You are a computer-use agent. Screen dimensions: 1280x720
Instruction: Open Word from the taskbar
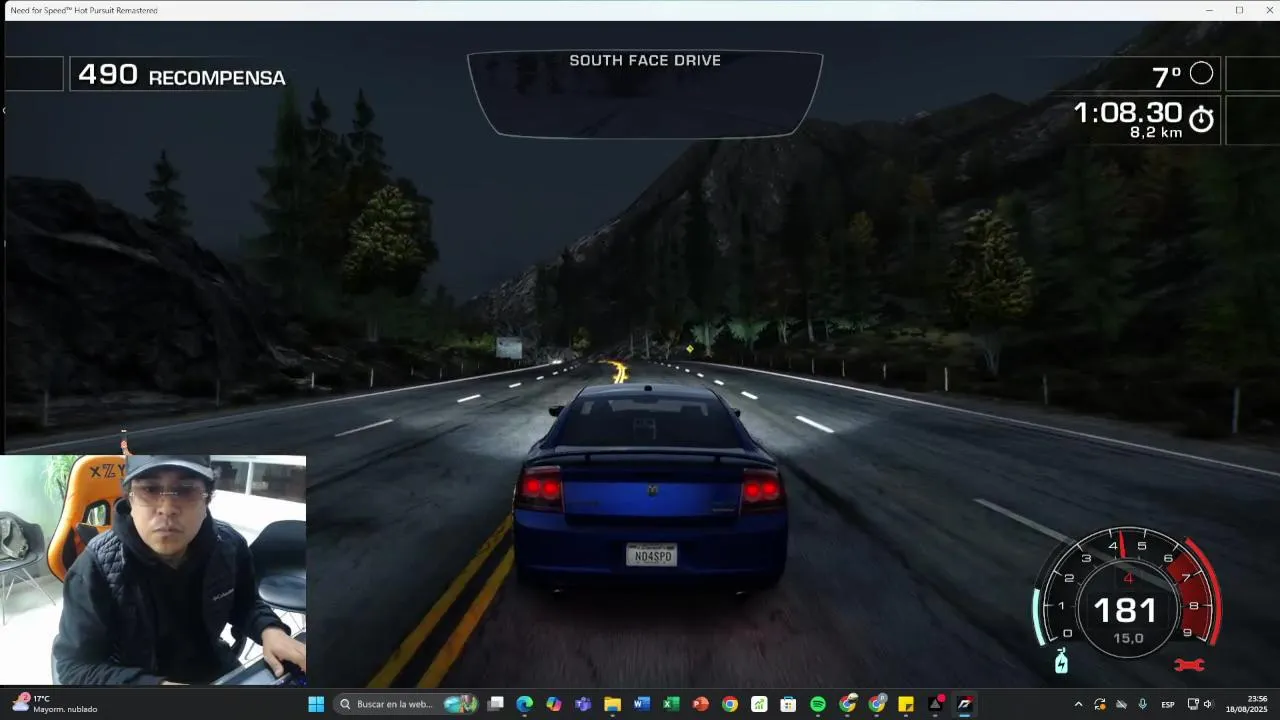(x=642, y=704)
